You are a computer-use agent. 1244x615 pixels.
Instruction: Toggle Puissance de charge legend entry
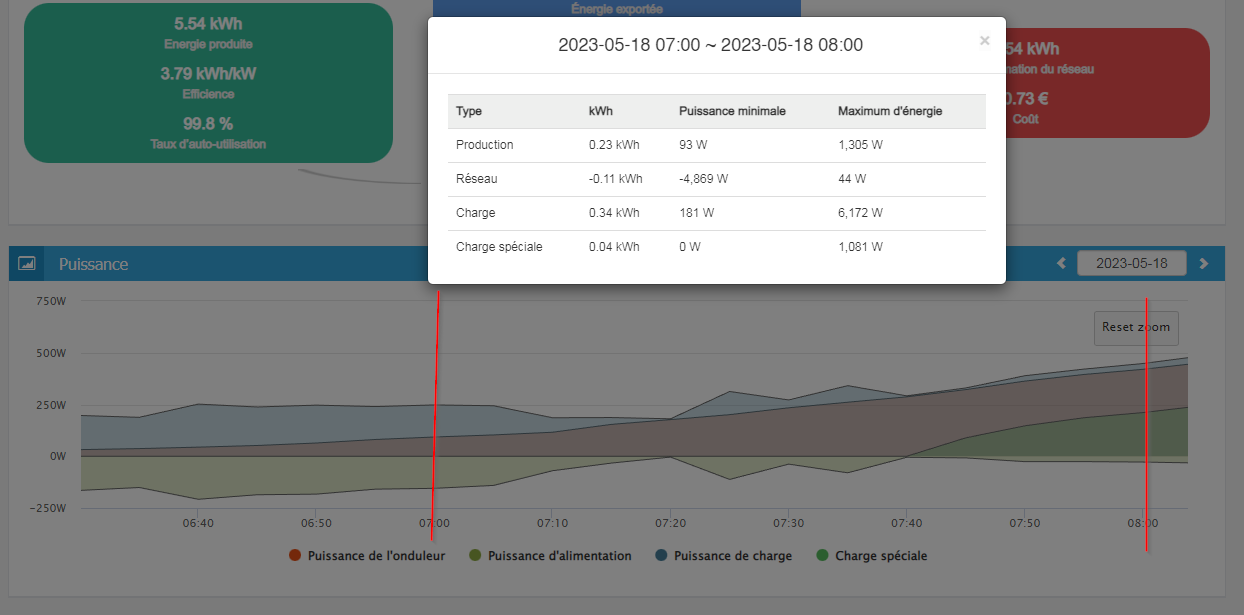(x=722, y=556)
